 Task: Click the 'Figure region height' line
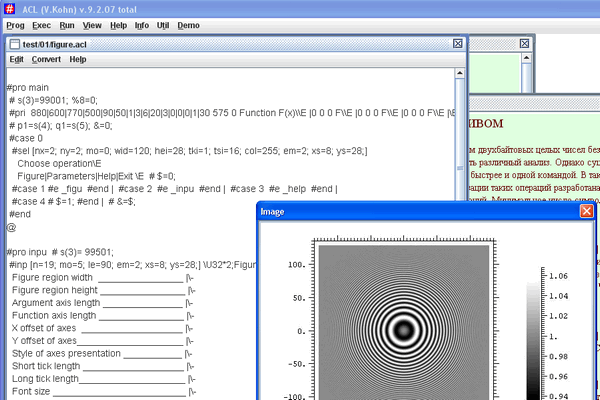pyautogui.click(x=103, y=290)
